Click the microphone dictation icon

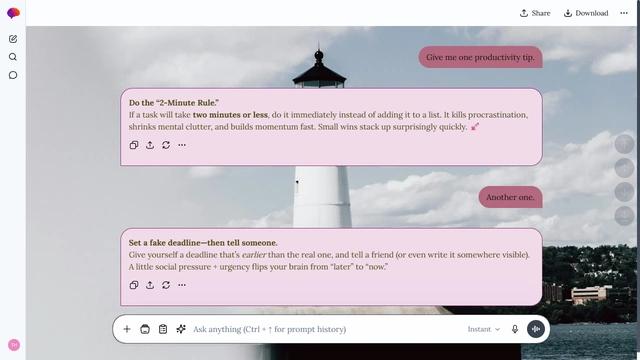click(x=515, y=329)
